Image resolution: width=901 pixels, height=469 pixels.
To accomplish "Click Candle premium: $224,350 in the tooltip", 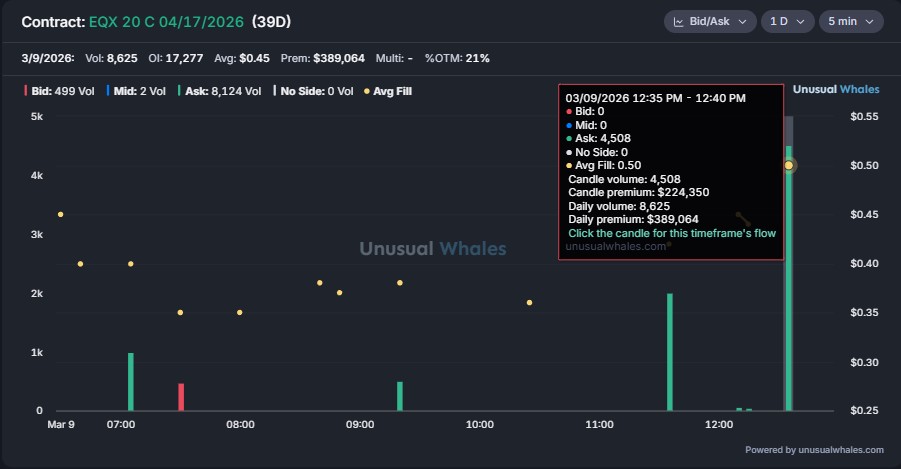I will pyautogui.click(x=638, y=193).
